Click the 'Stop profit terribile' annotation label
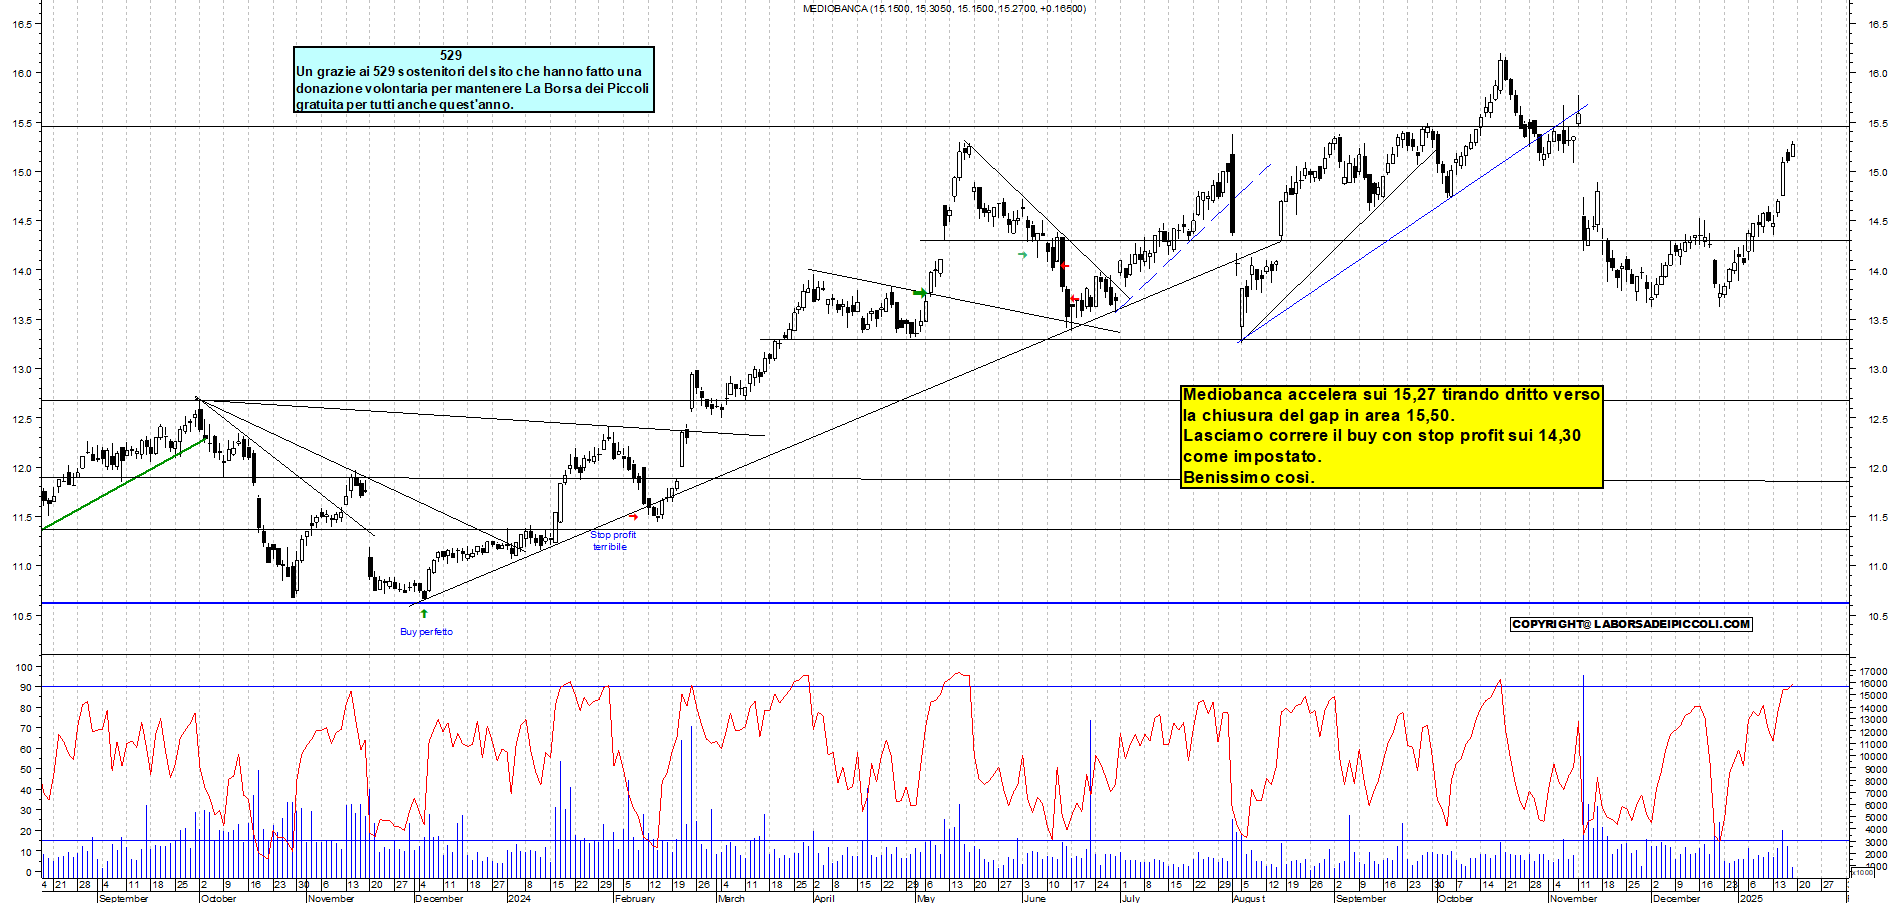Screen dimensions: 1890x903 coord(612,541)
